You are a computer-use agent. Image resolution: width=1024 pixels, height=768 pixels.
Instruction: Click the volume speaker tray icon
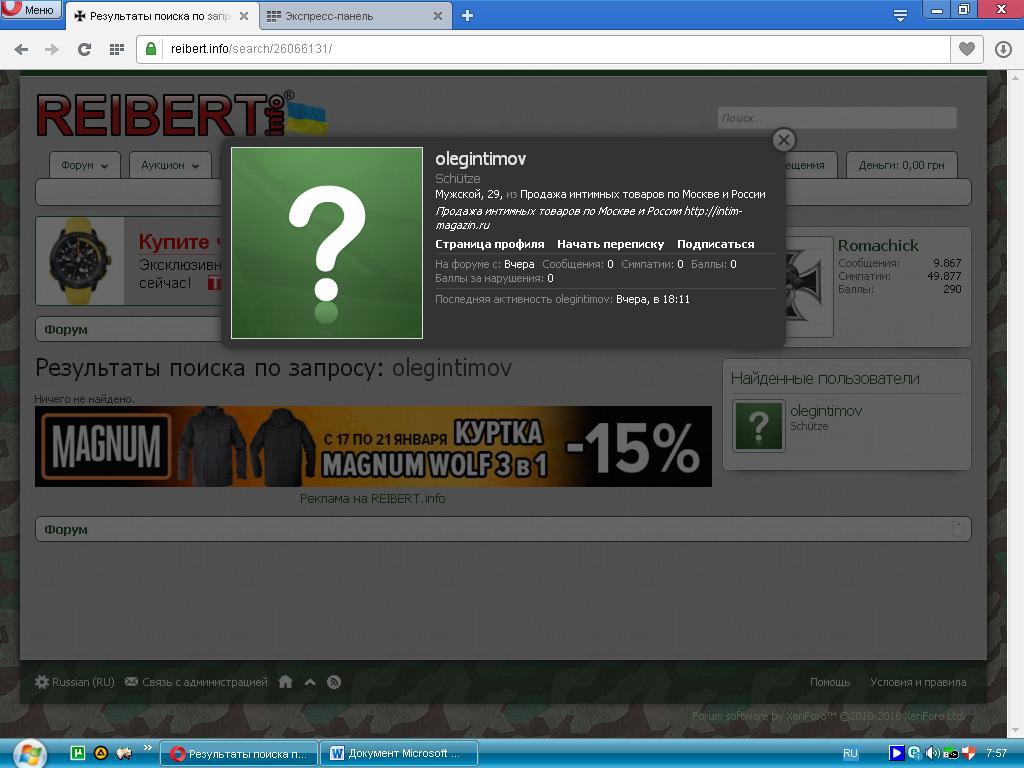pos(932,753)
